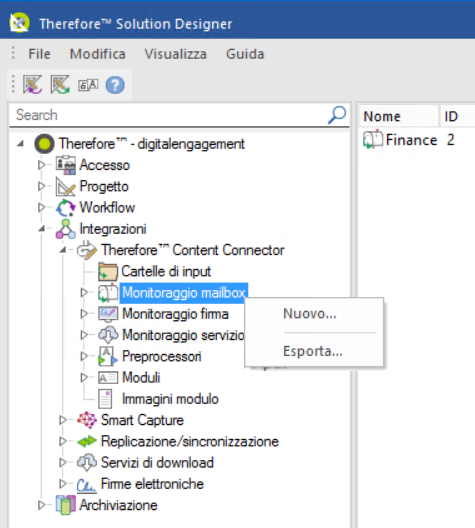Viewport: 475px width, 528px height.
Task: Expand the Workflow tree node
Action: pos(41,207)
